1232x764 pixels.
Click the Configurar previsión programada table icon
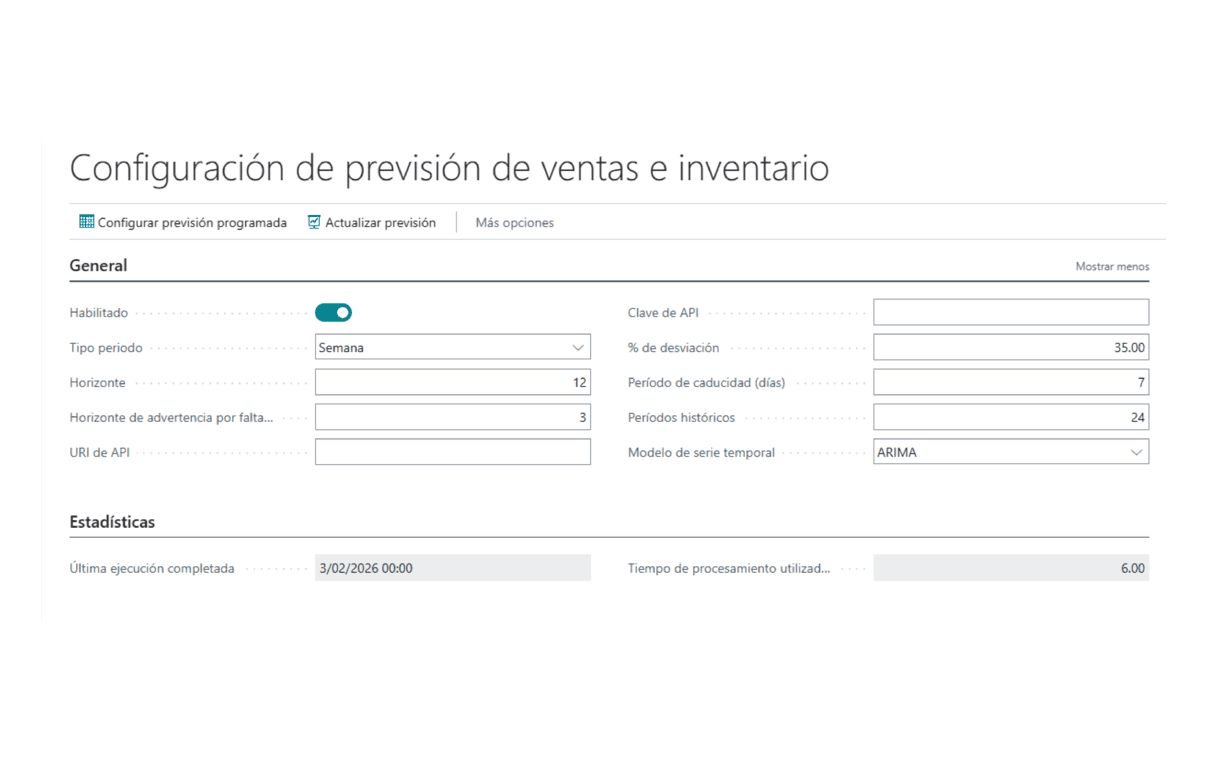coord(86,222)
